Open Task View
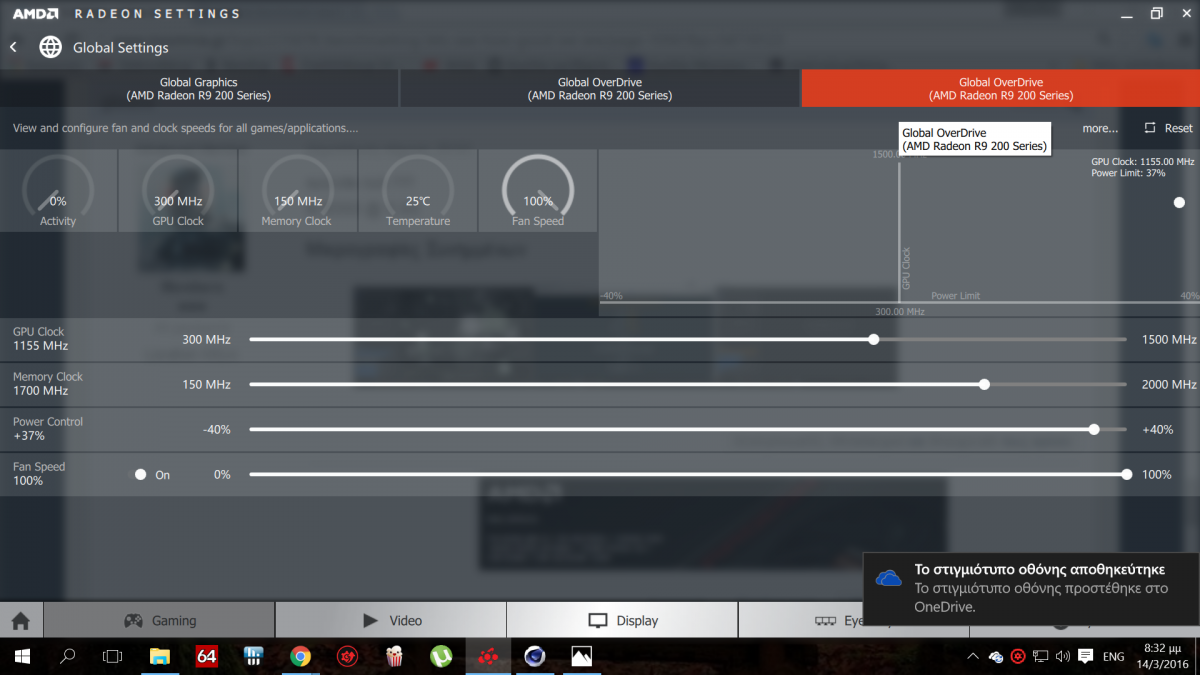The height and width of the screenshot is (675, 1200). pyautogui.click(x=113, y=657)
